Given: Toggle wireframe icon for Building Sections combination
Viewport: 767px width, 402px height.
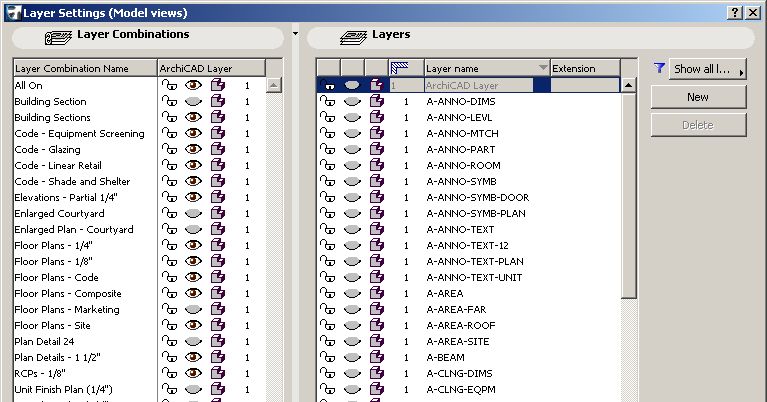Looking at the screenshot, I should coord(218,117).
